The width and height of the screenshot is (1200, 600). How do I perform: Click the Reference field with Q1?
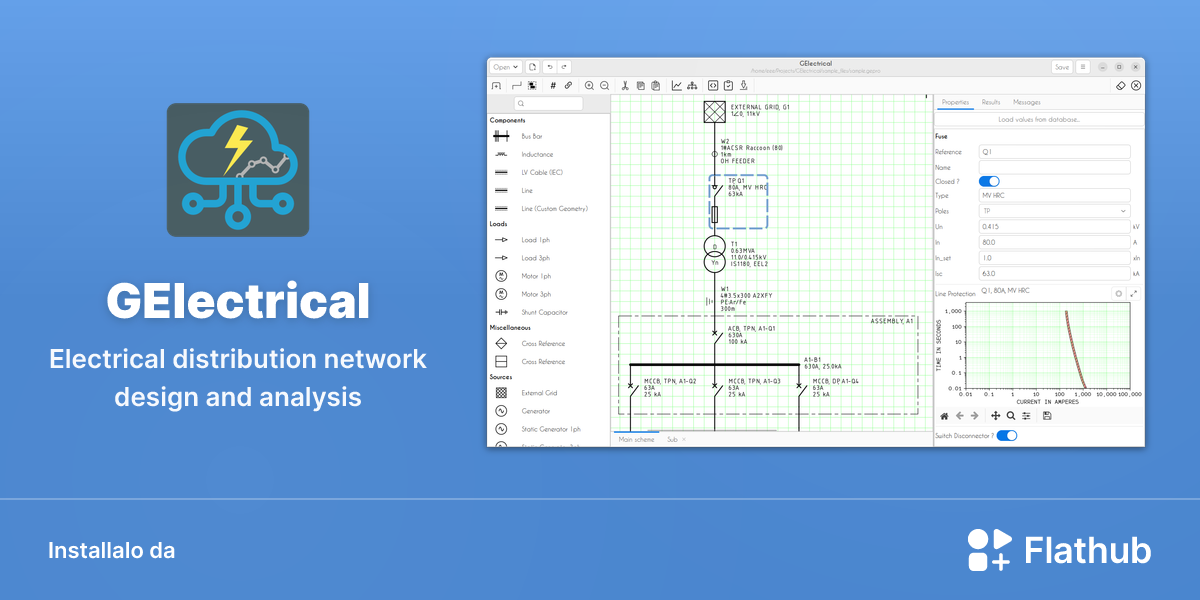click(x=1054, y=152)
